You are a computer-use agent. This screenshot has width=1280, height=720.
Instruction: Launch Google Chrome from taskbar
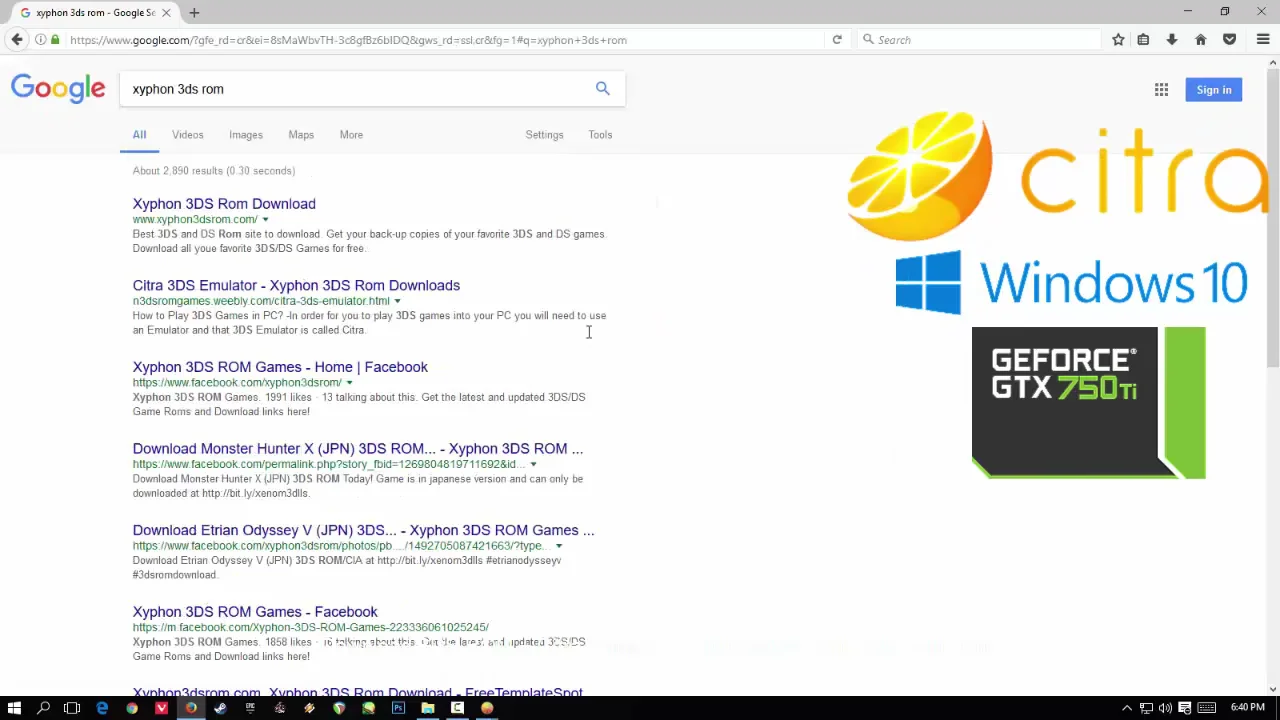(x=132, y=708)
